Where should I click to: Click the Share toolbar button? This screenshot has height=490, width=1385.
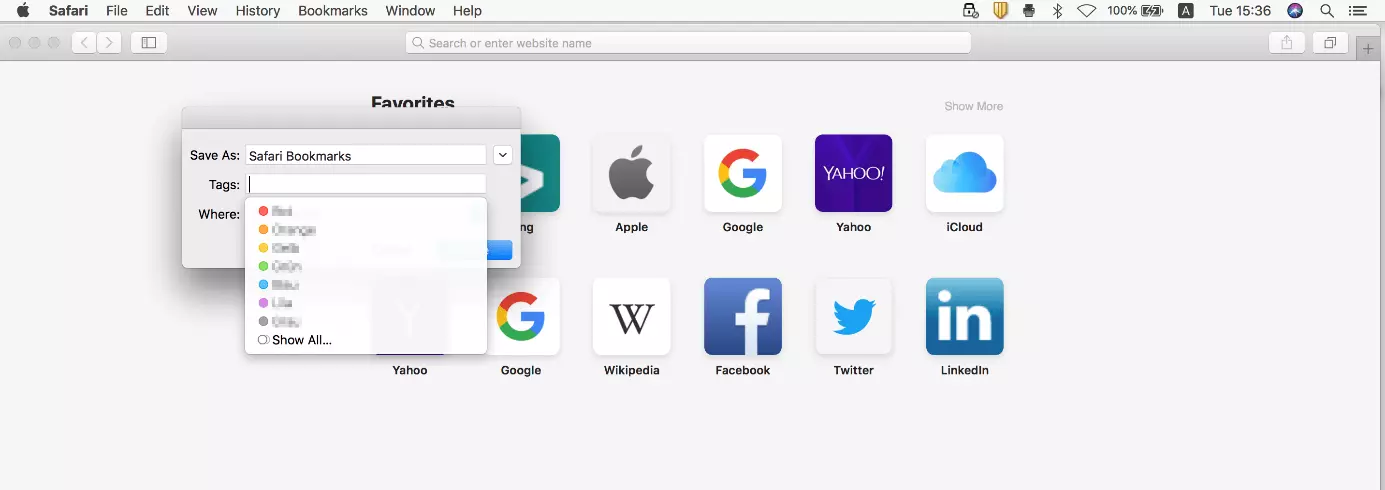pos(1287,43)
